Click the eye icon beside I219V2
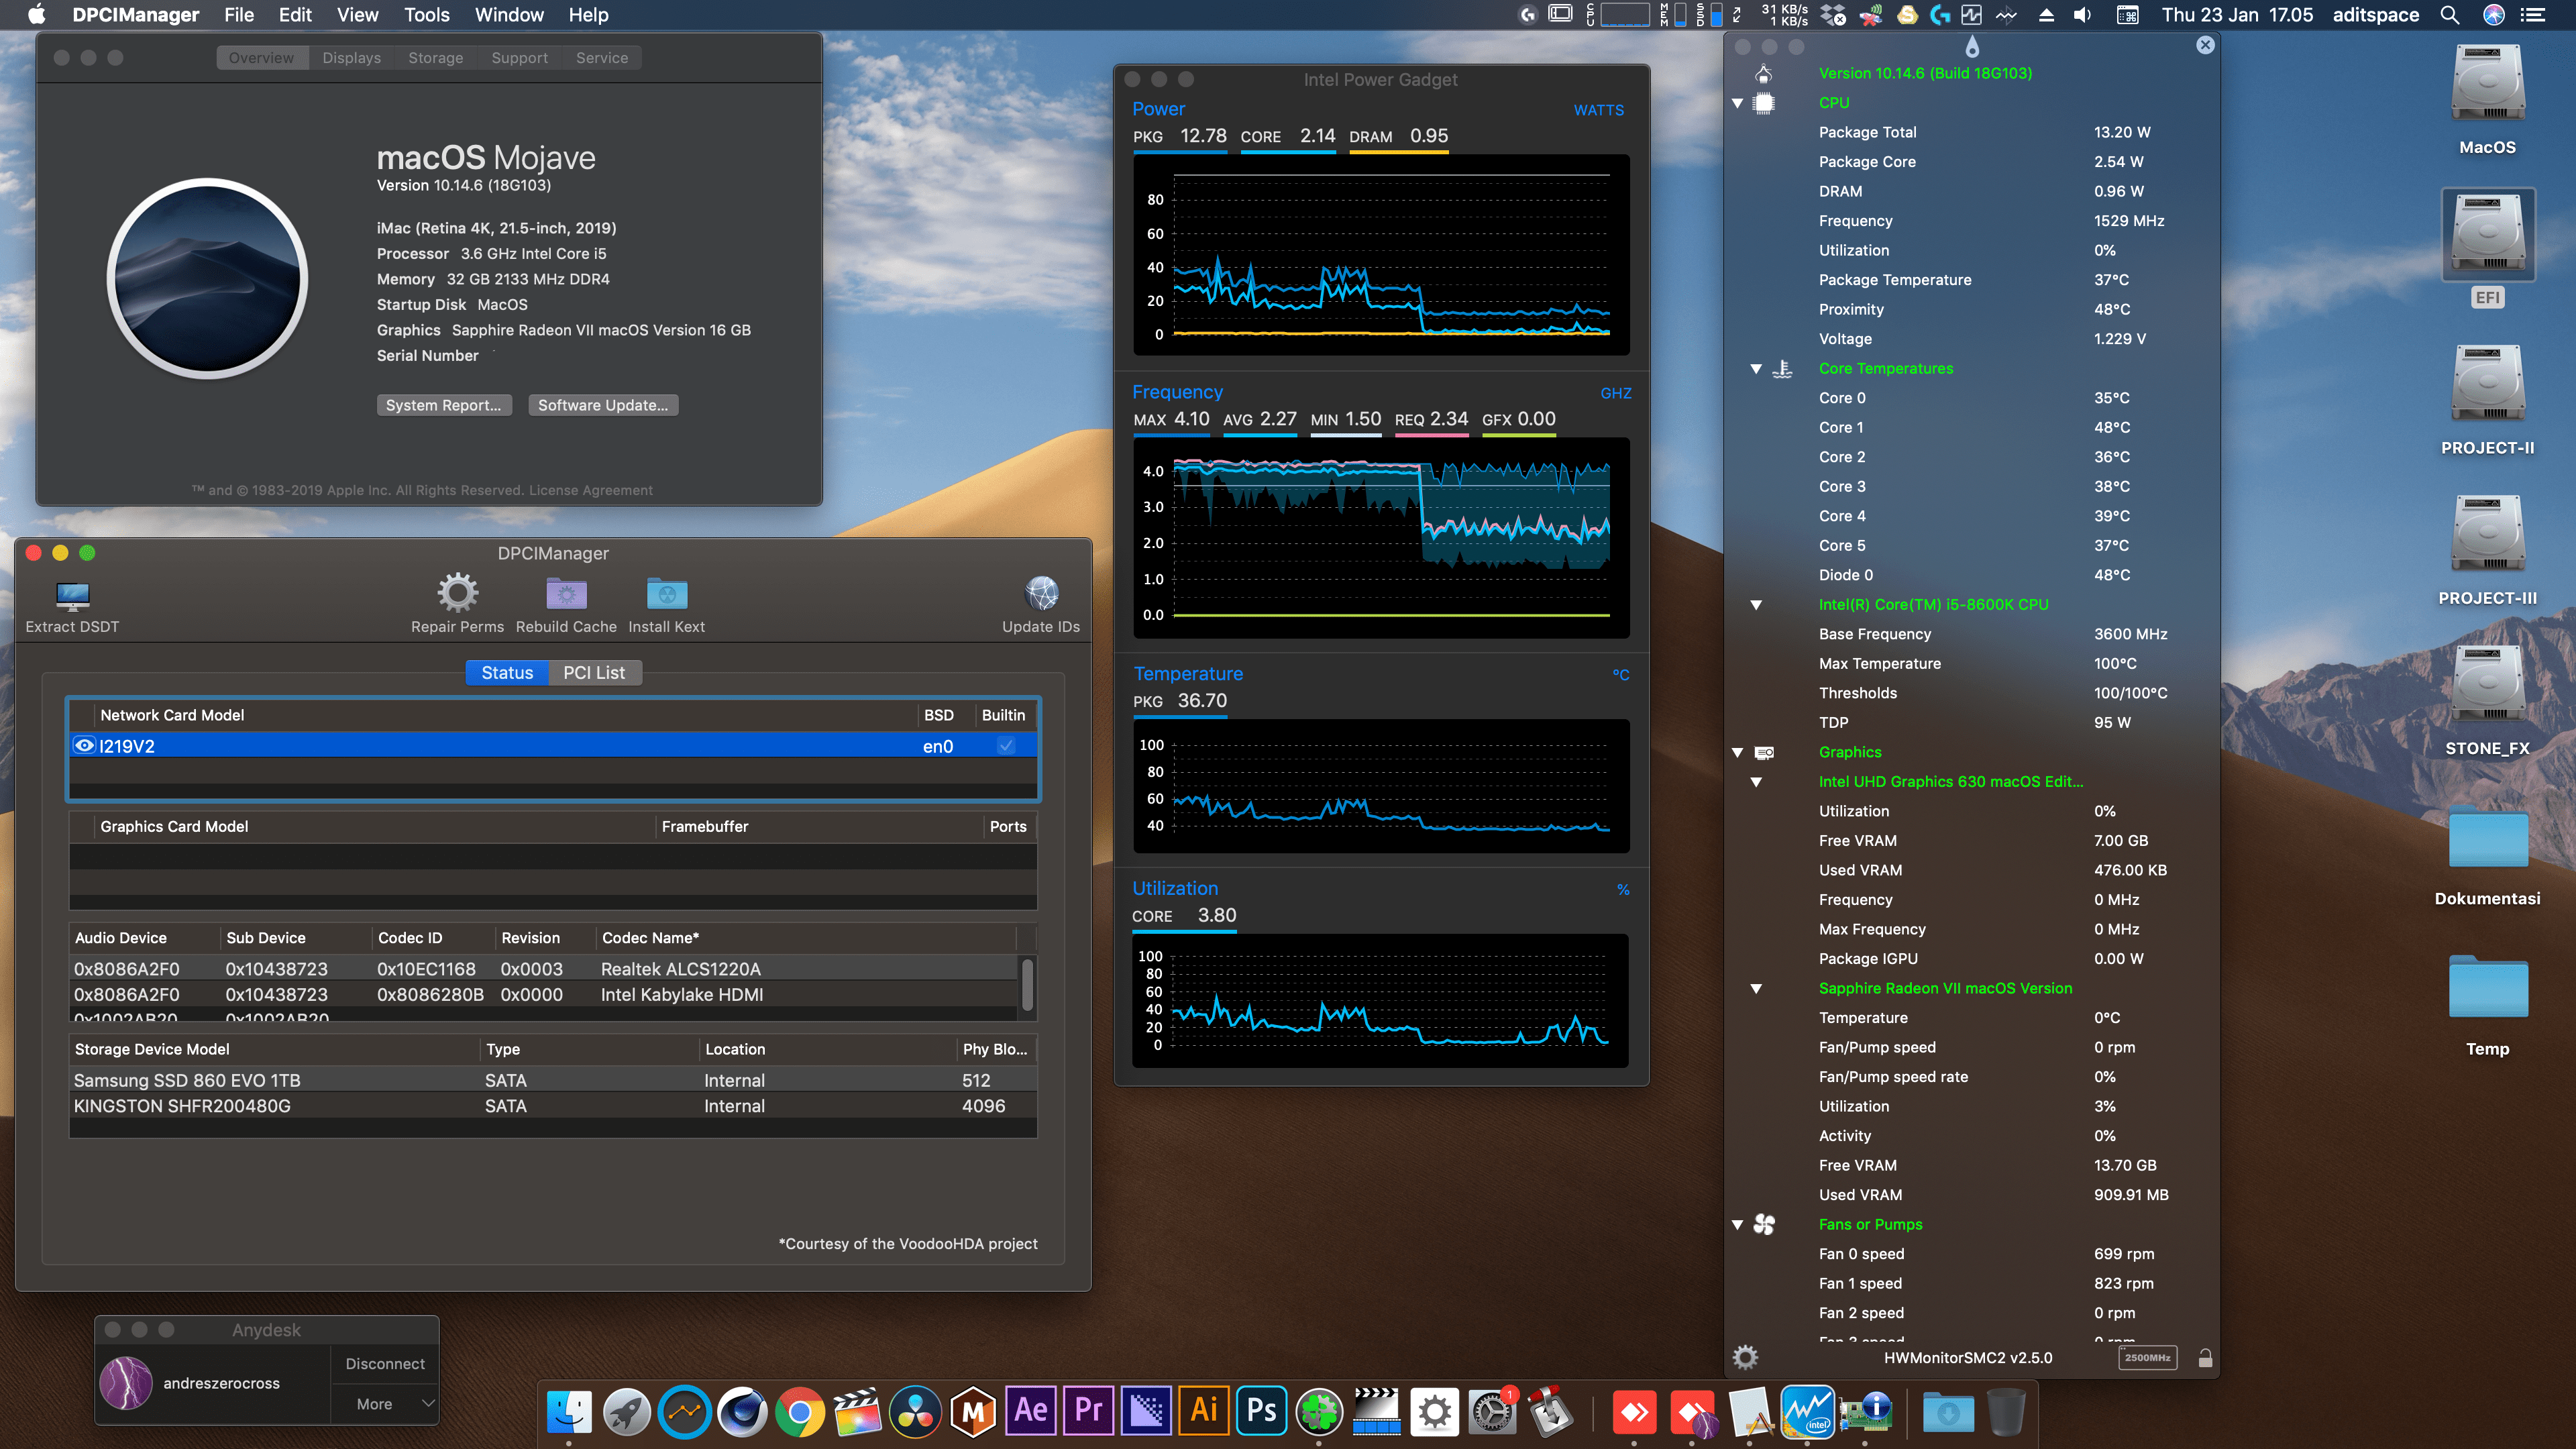 85,745
